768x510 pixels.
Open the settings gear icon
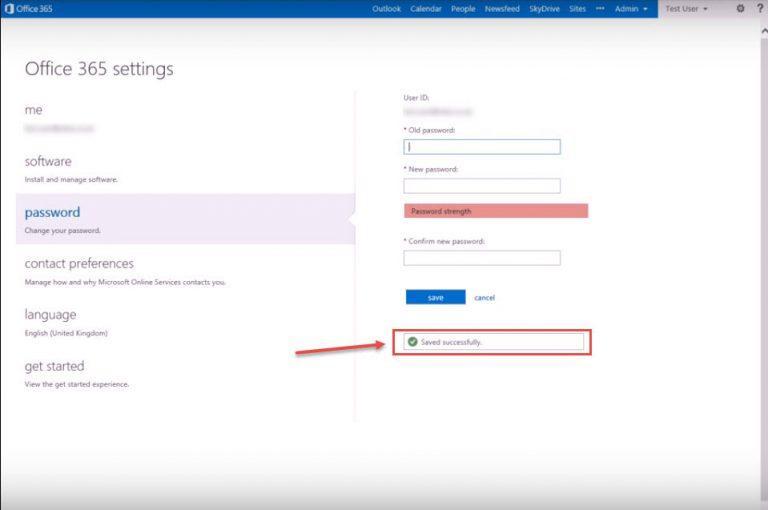coord(741,8)
